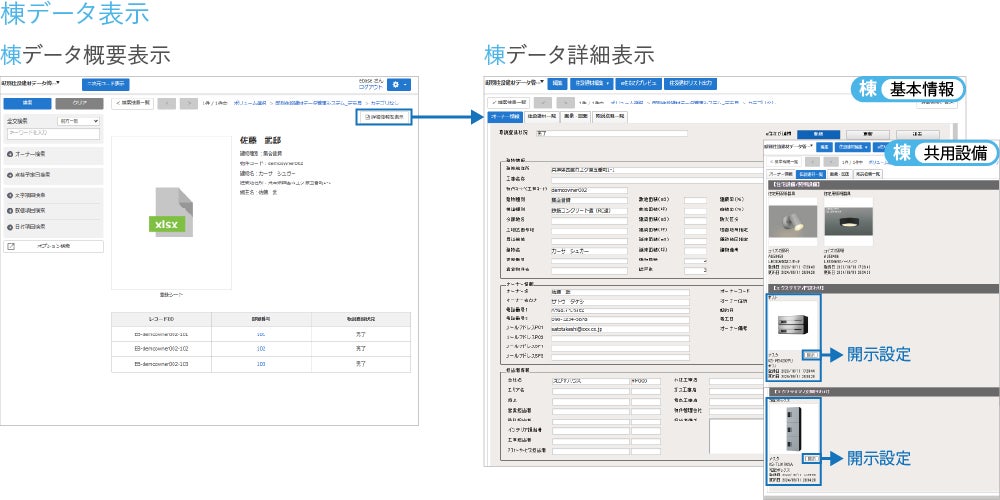Click the delivery box locker product thumbnail
Image resolution: width=1000 pixels, height=500 pixels.
(793, 429)
